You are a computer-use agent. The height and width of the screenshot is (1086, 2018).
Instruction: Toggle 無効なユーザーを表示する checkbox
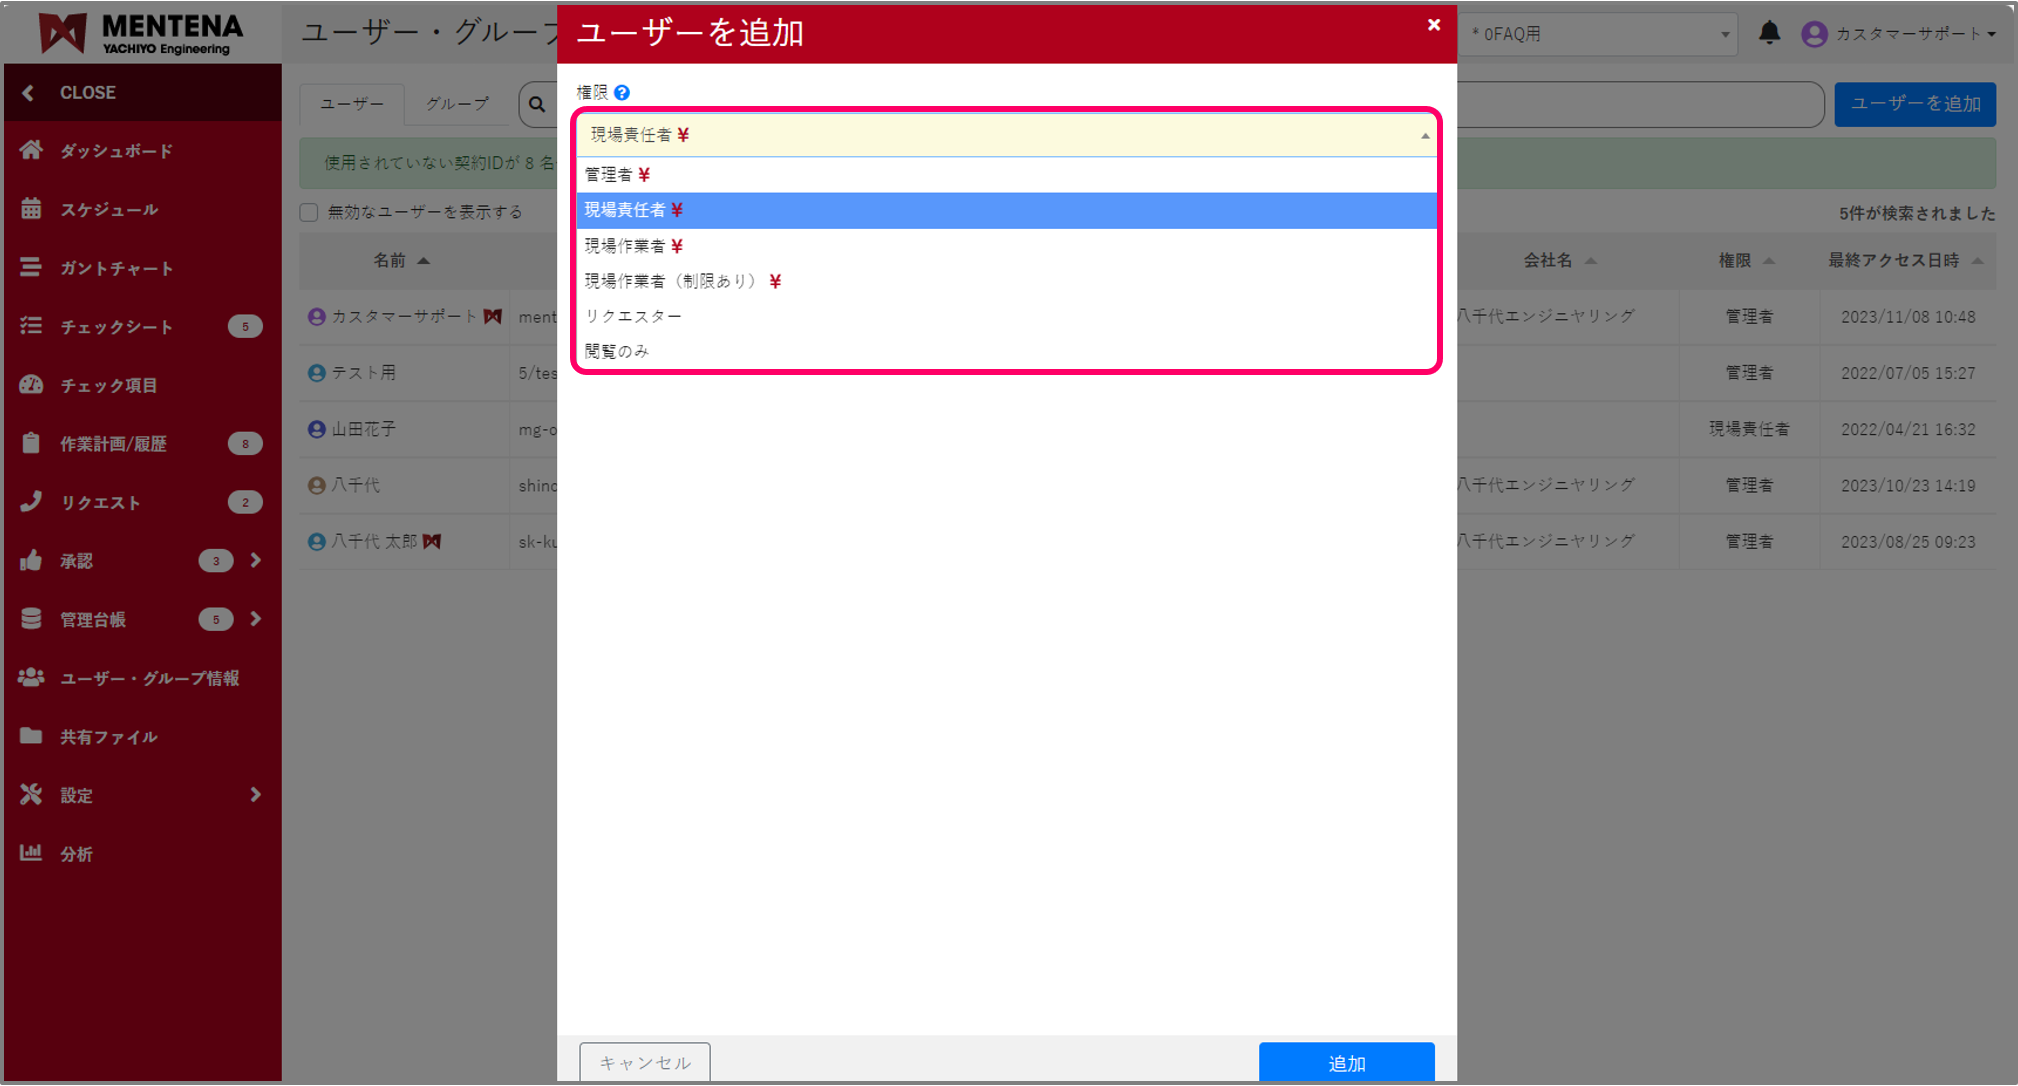click(309, 211)
